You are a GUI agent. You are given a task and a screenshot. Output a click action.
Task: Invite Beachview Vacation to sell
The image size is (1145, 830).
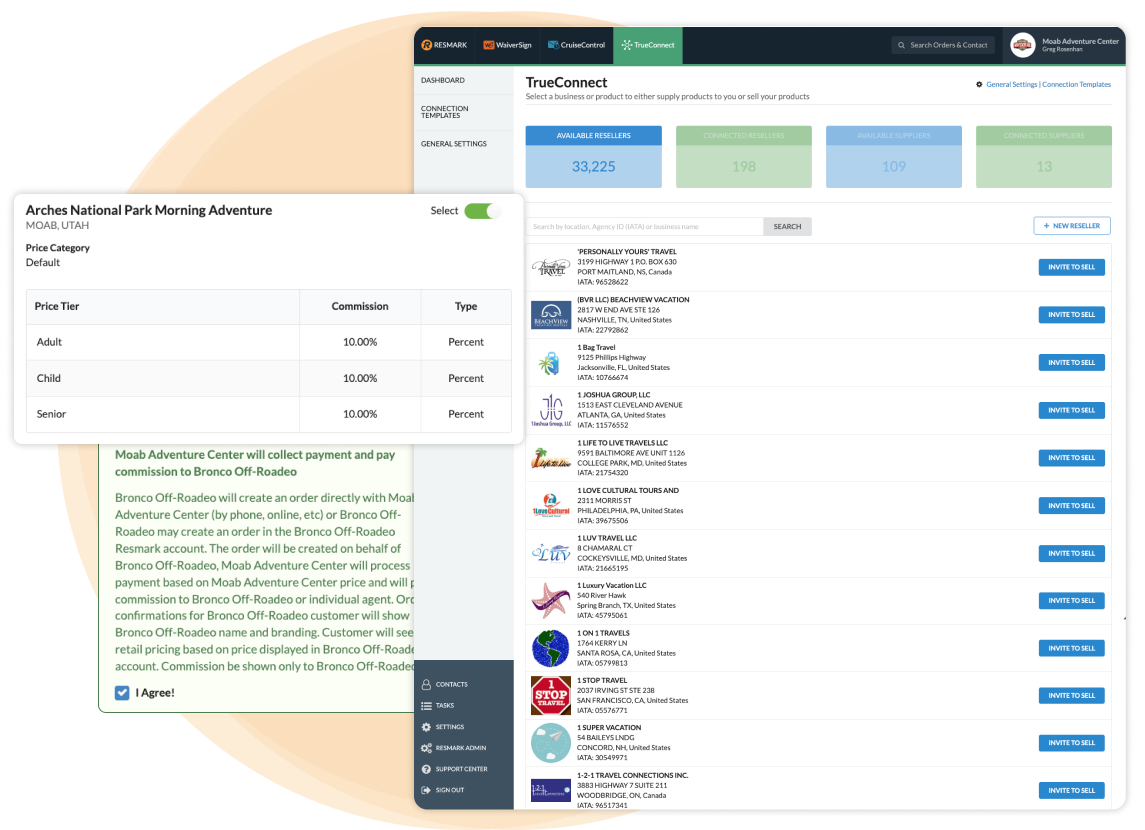tap(1071, 315)
